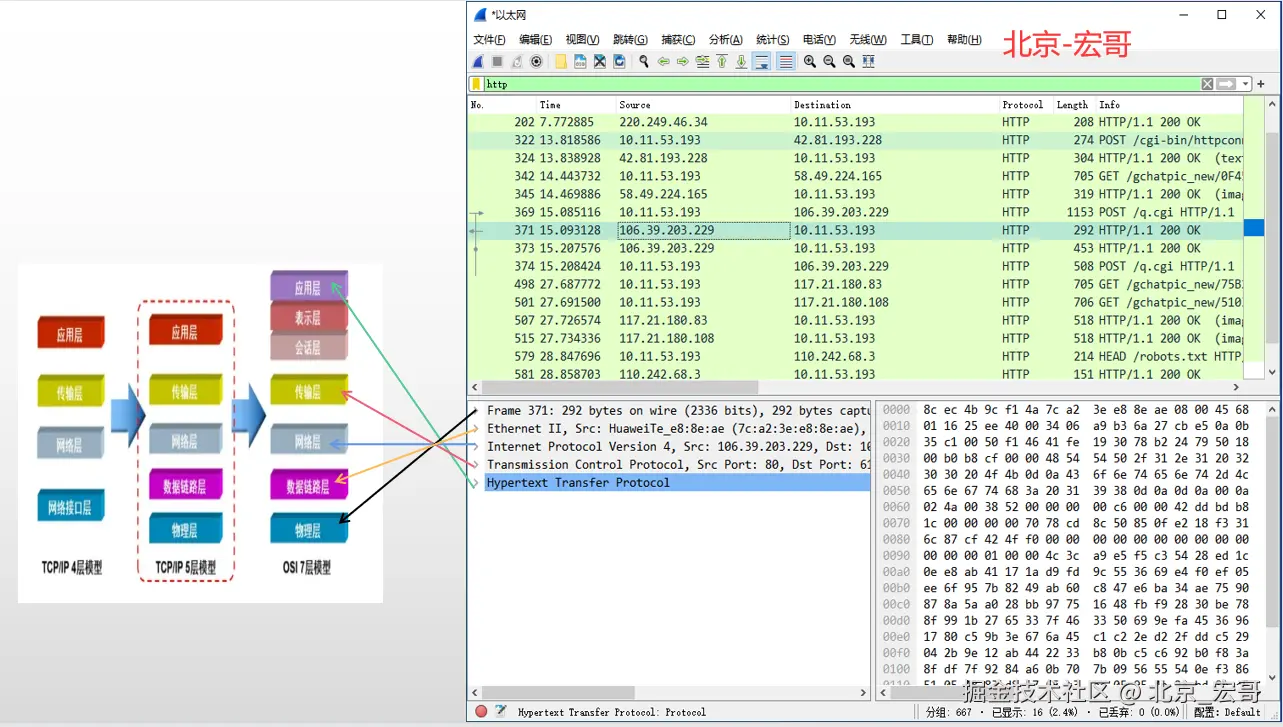
Task: Open expert information red circle icon
Action: pyautogui.click(x=481, y=711)
